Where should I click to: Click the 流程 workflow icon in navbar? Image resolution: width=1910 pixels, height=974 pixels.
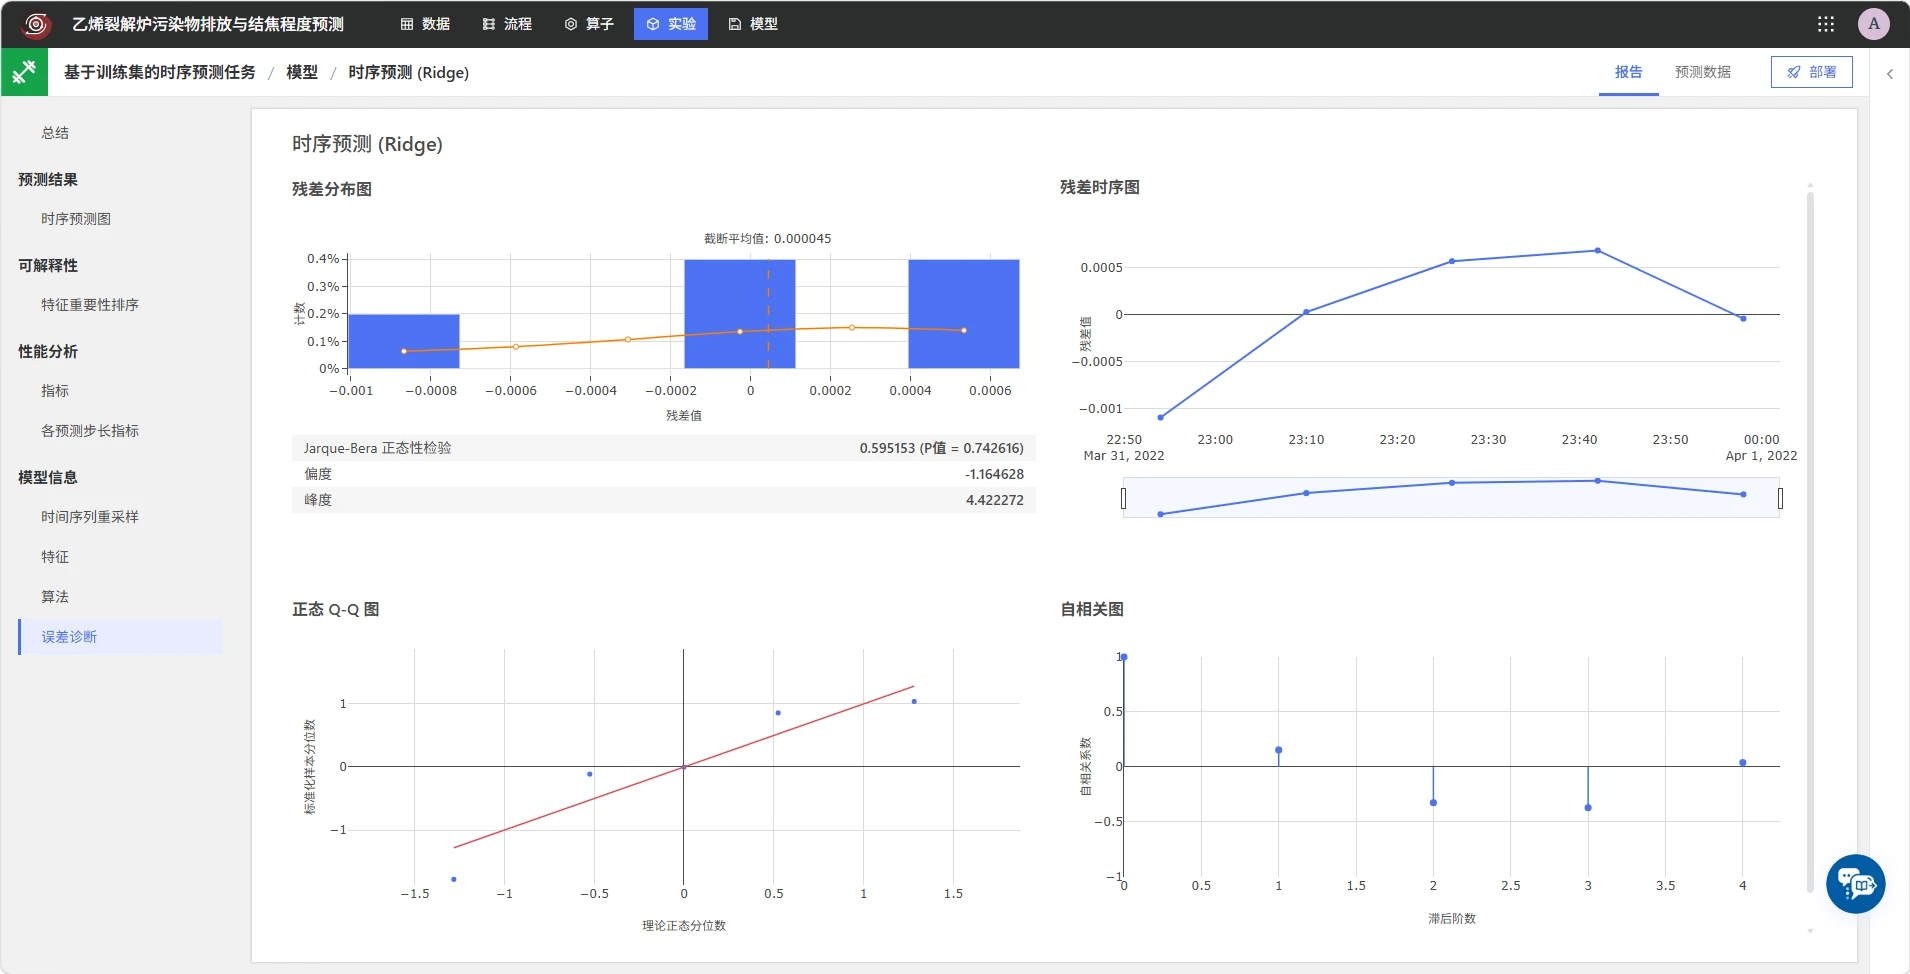(489, 24)
